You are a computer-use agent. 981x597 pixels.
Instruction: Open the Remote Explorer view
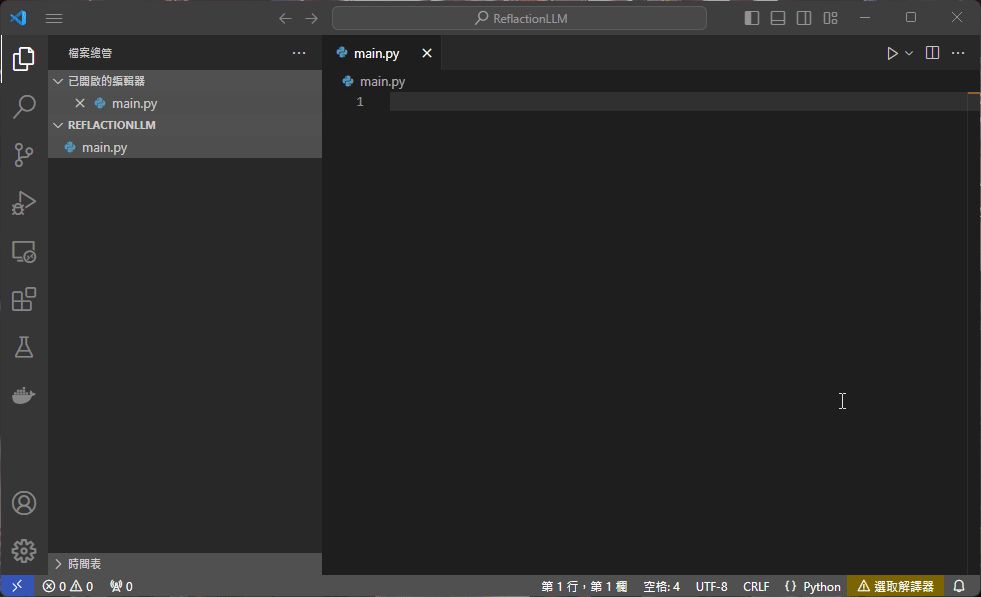pos(24,251)
